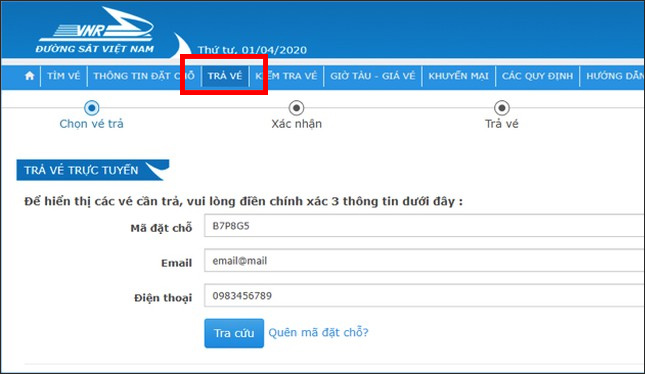Click the Email field label

tap(176, 263)
